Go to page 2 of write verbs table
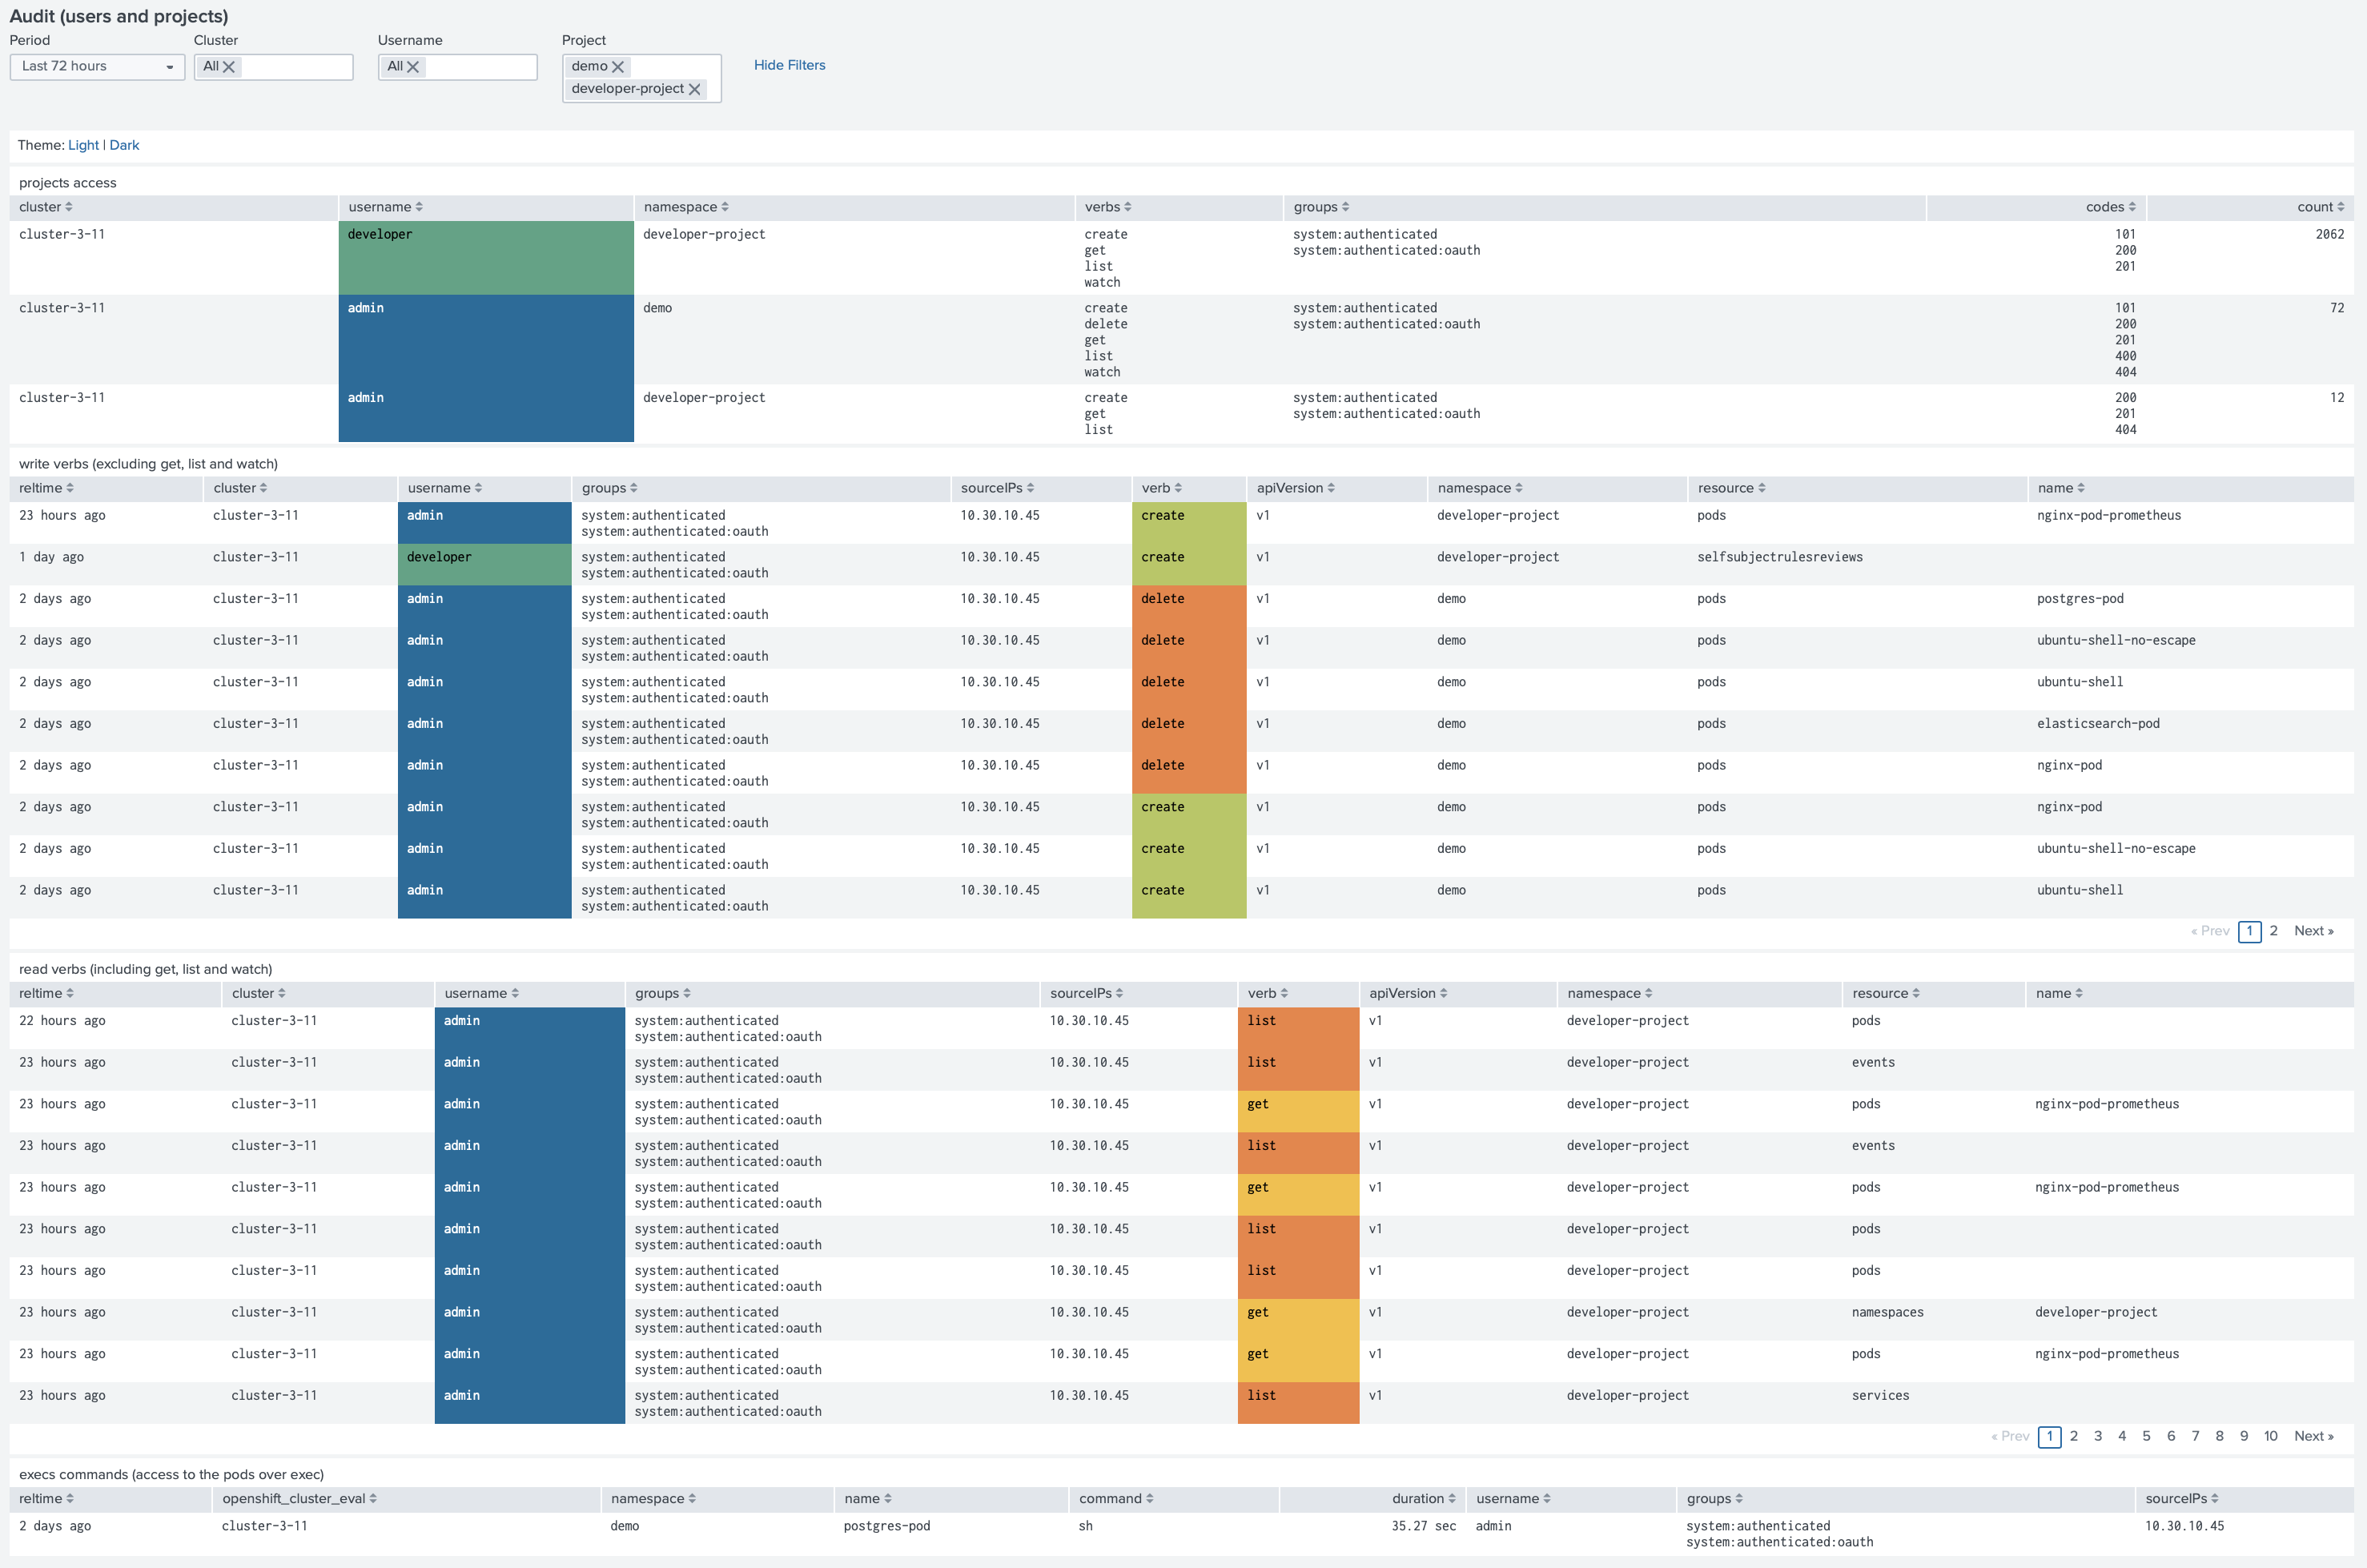2367x1568 pixels. [x=2273, y=931]
